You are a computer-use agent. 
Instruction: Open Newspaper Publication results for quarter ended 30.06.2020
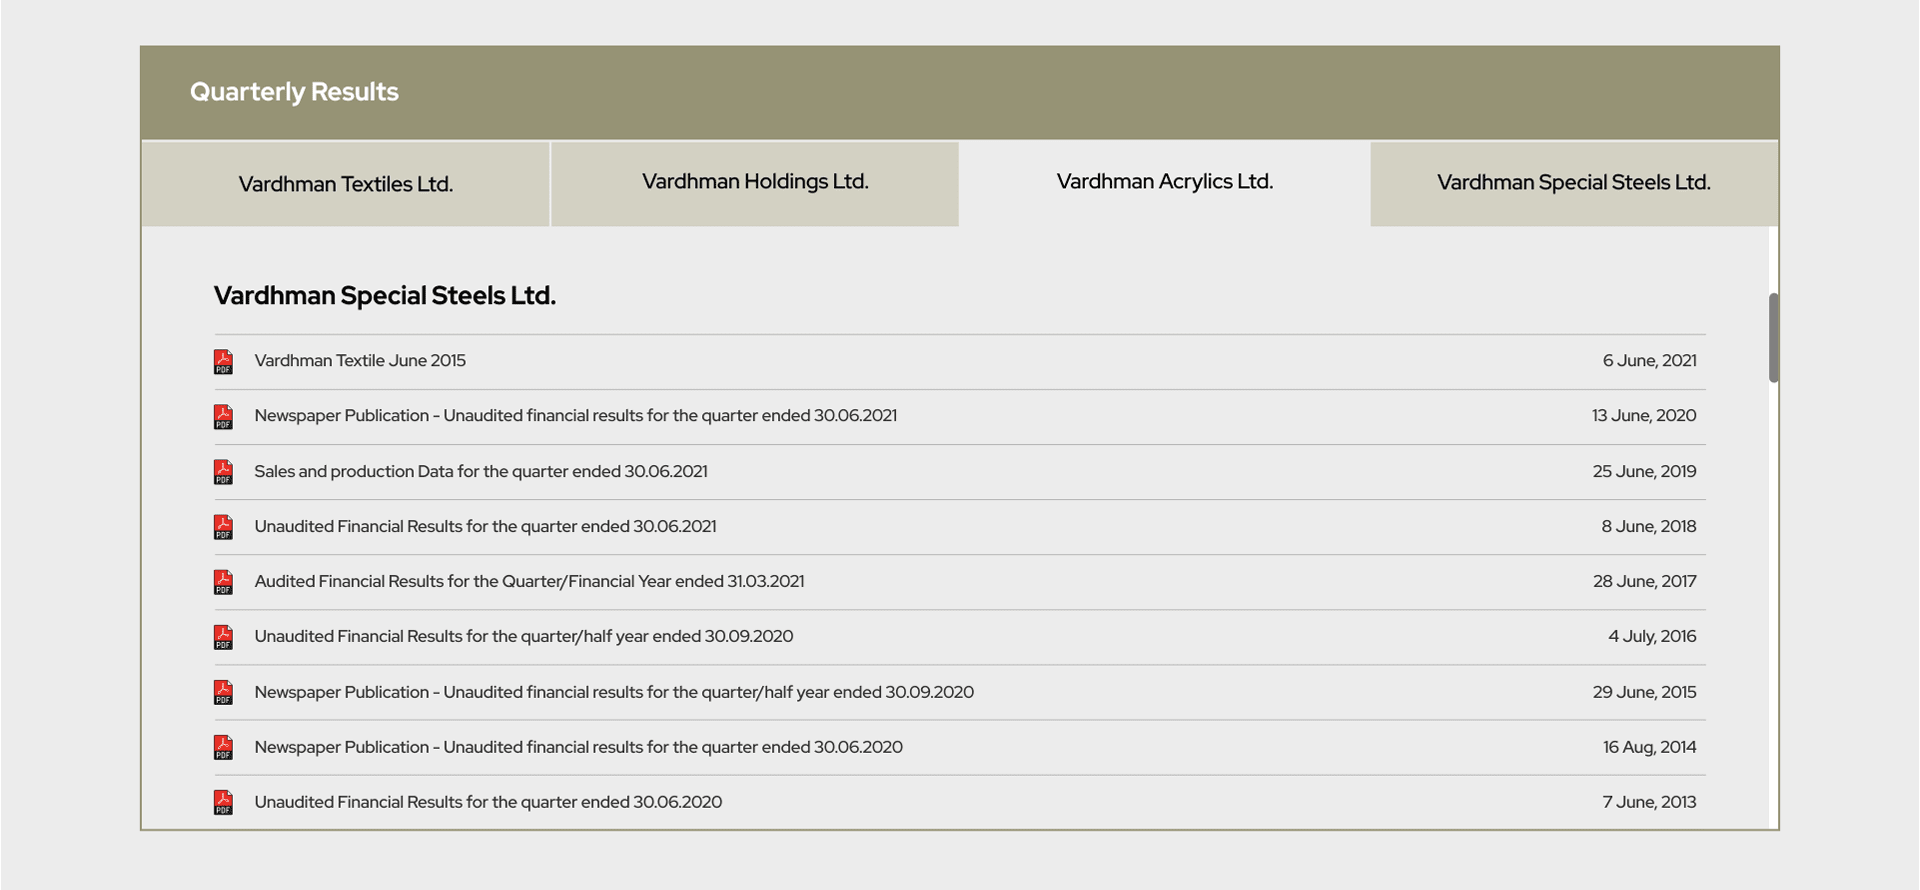(578, 747)
